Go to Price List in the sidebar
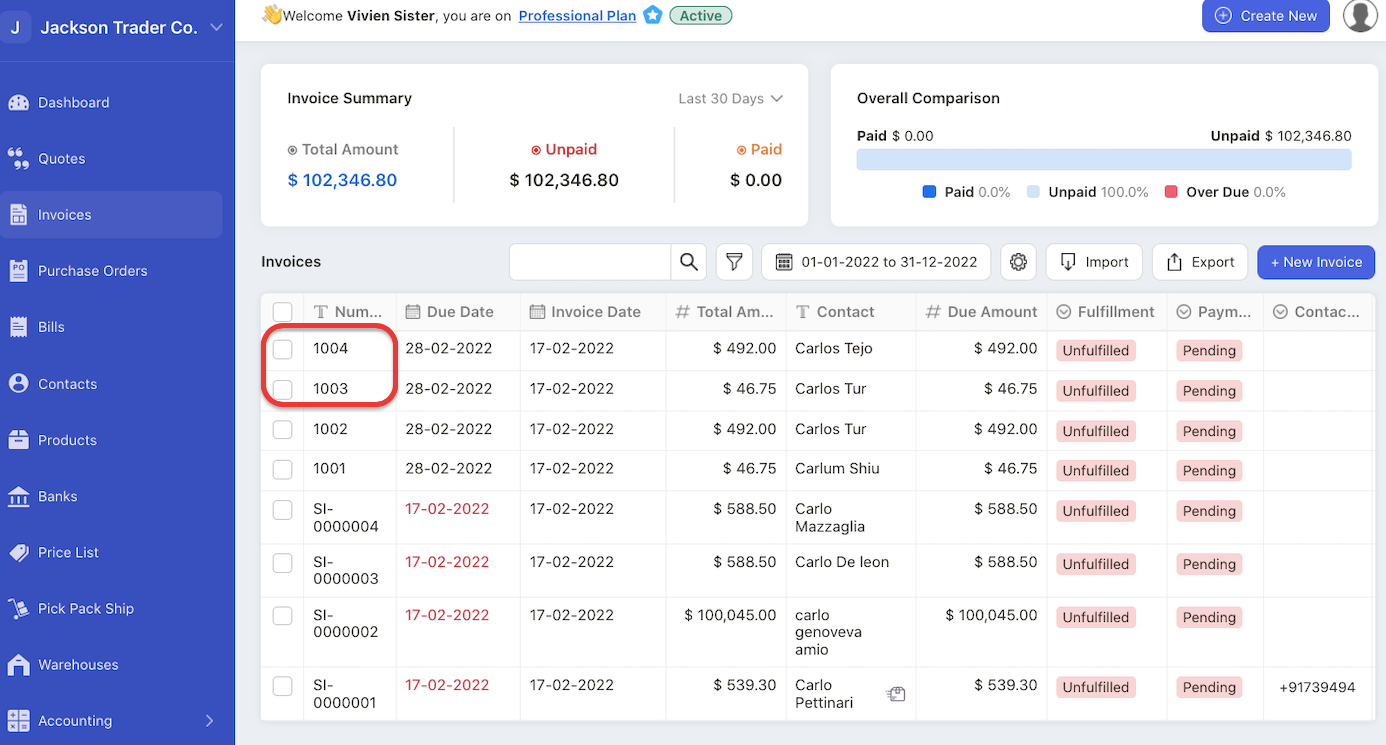 68,552
